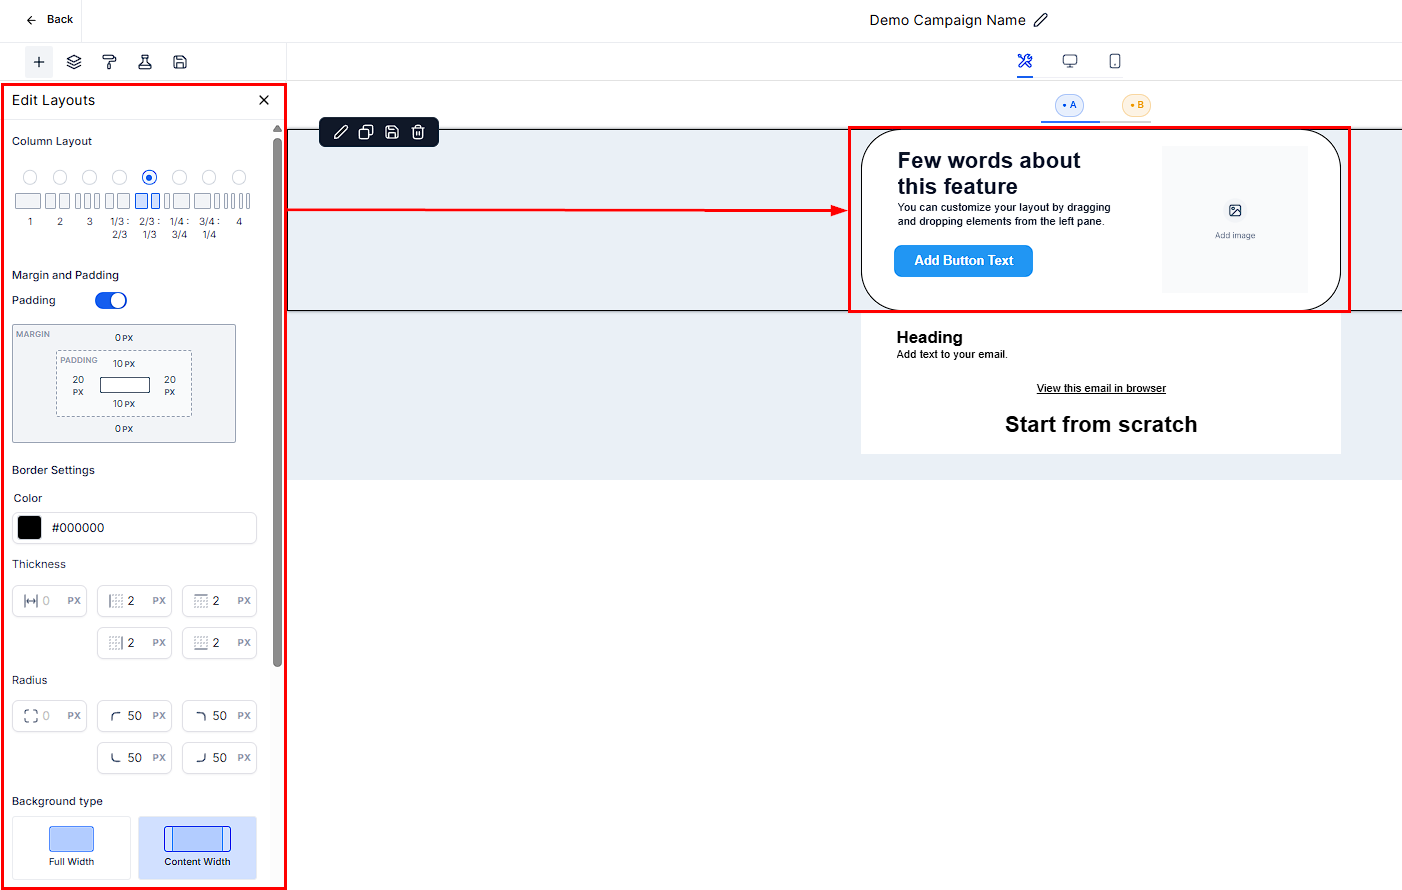Switch to variant A tab
Image resolution: width=1402 pixels, height=890 pixels.
[x=1070, y=105]
